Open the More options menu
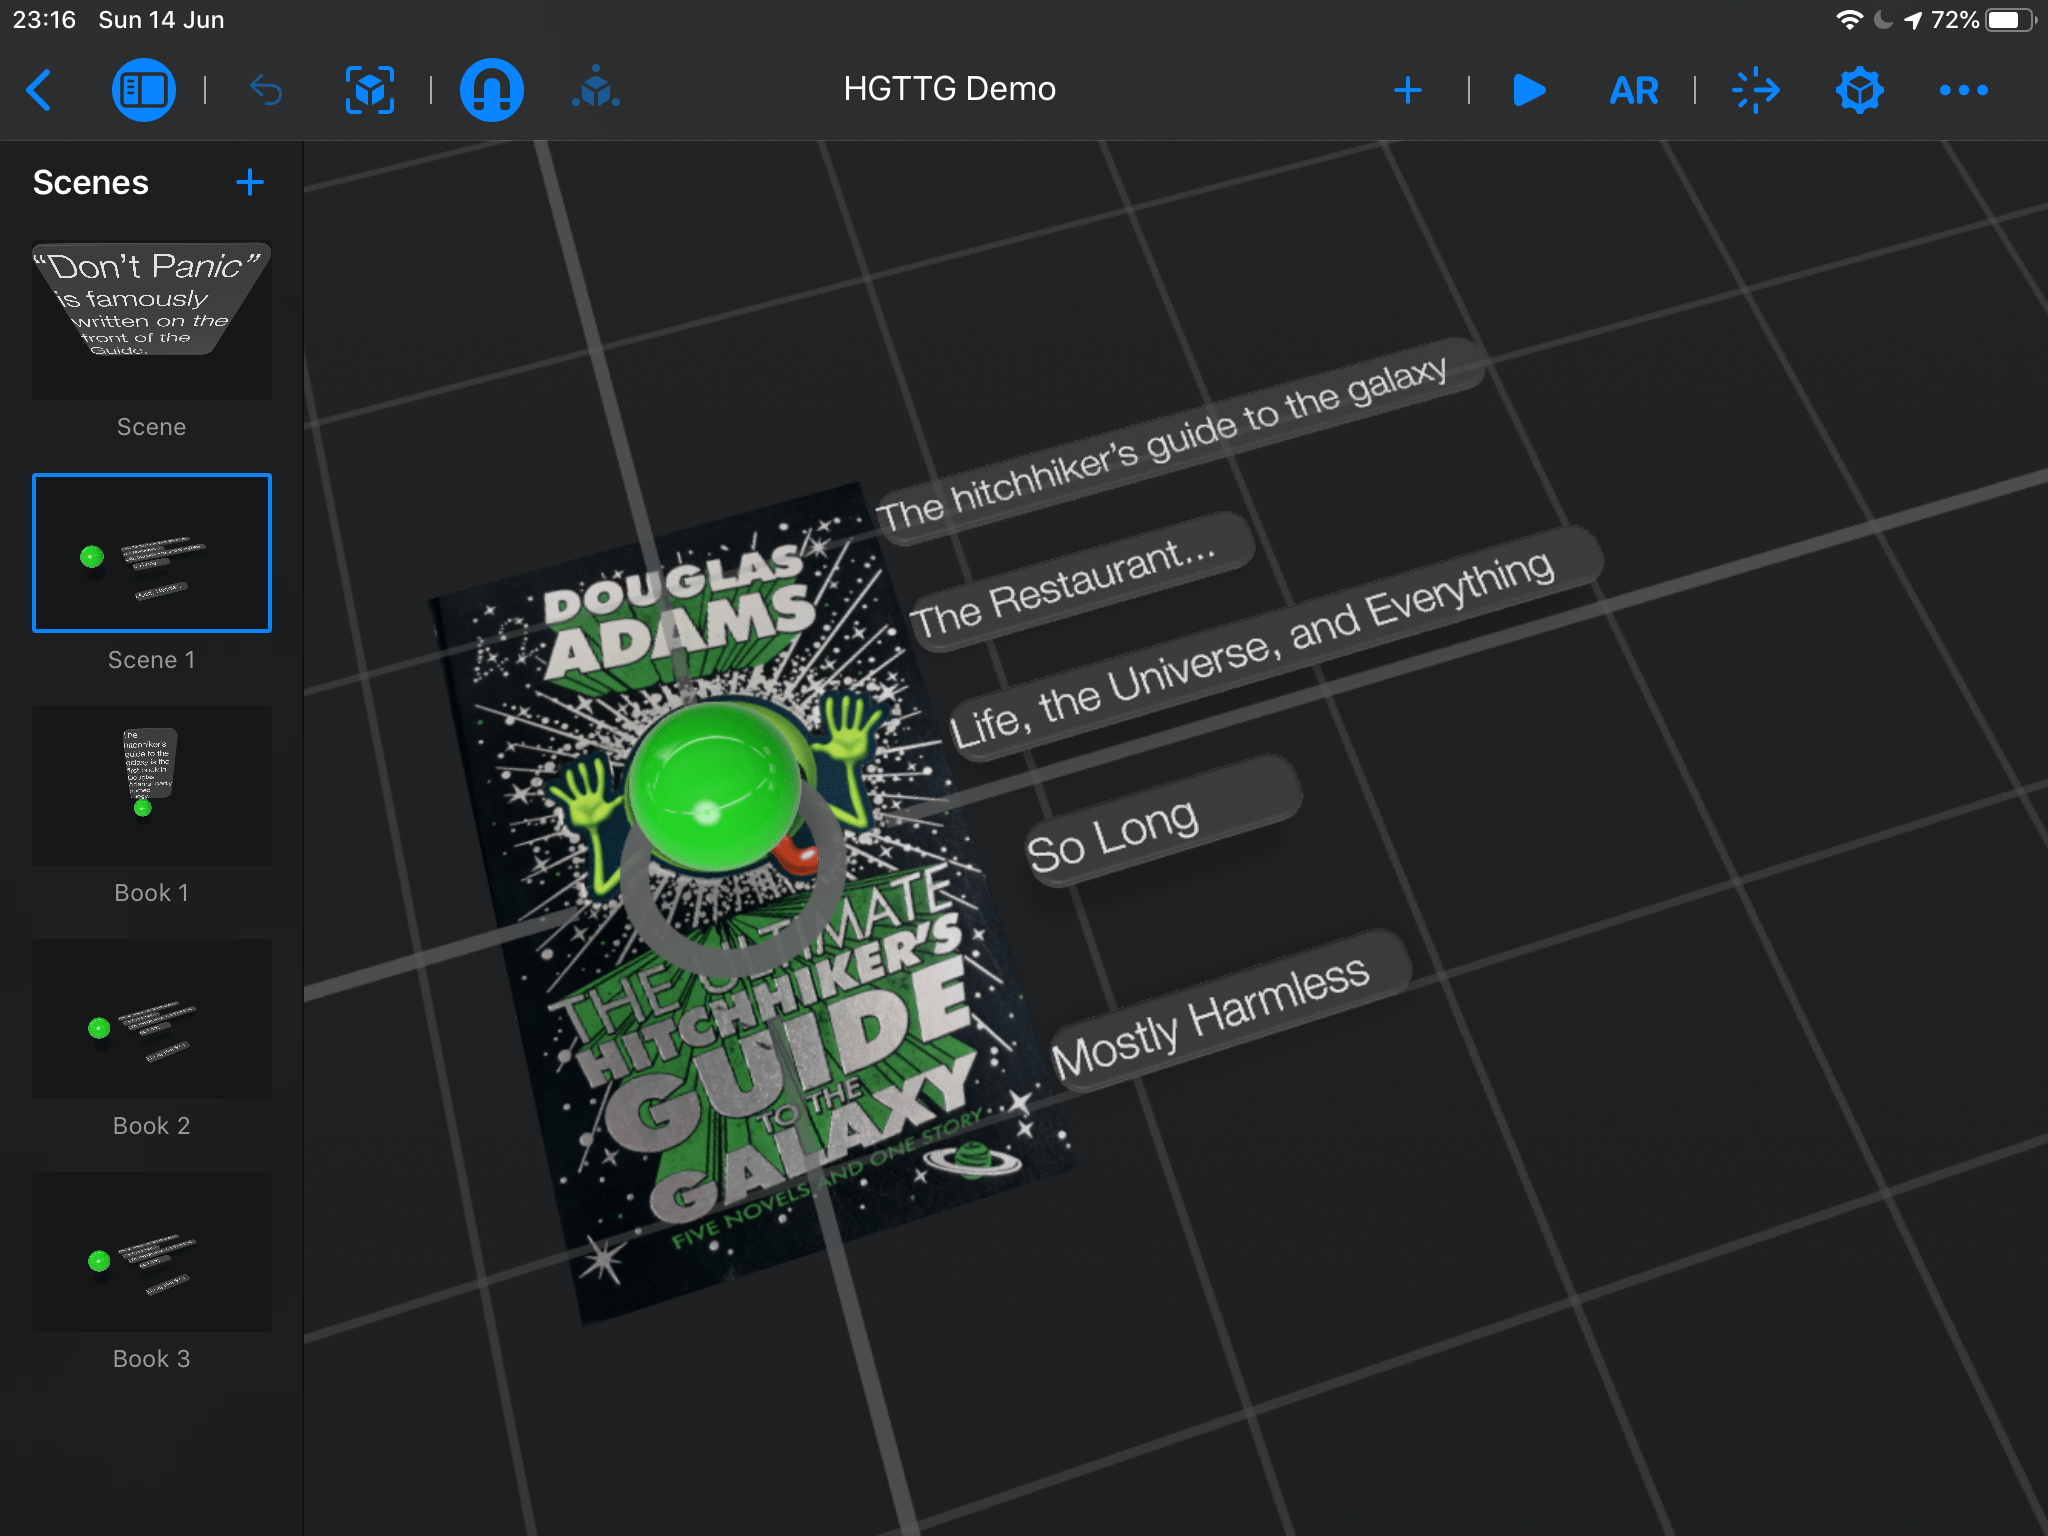Image resolution: width=2048 pixels, height=1536 pixels. pyautogui.click(x=1963, y=90)
